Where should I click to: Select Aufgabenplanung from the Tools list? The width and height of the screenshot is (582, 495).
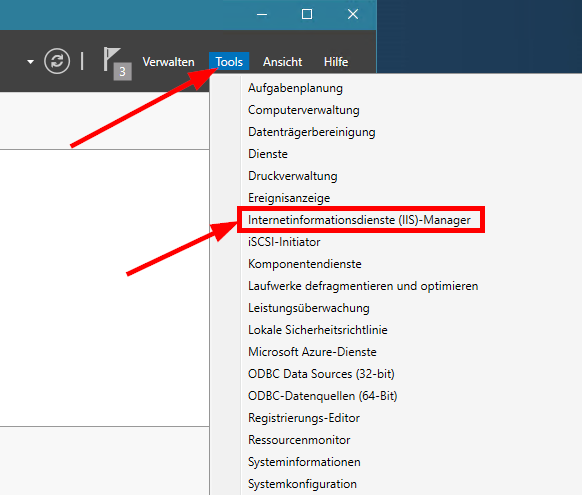click(295, 88)
